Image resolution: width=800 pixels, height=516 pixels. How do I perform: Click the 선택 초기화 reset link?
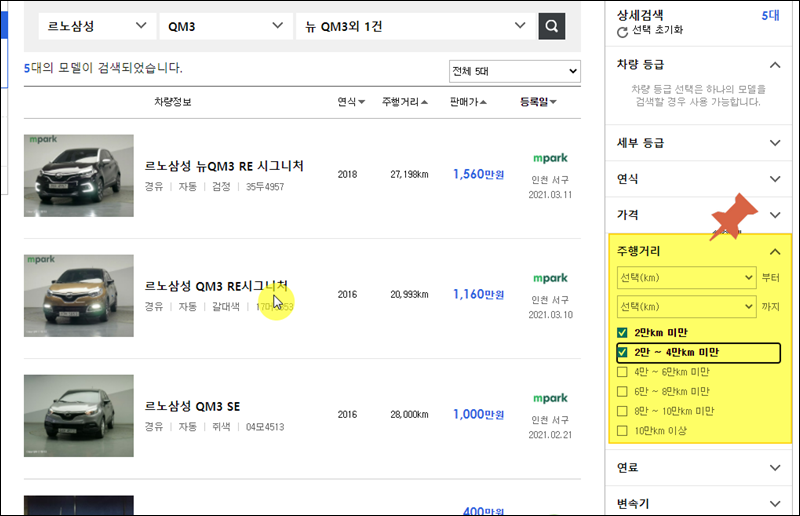(657, 30)
